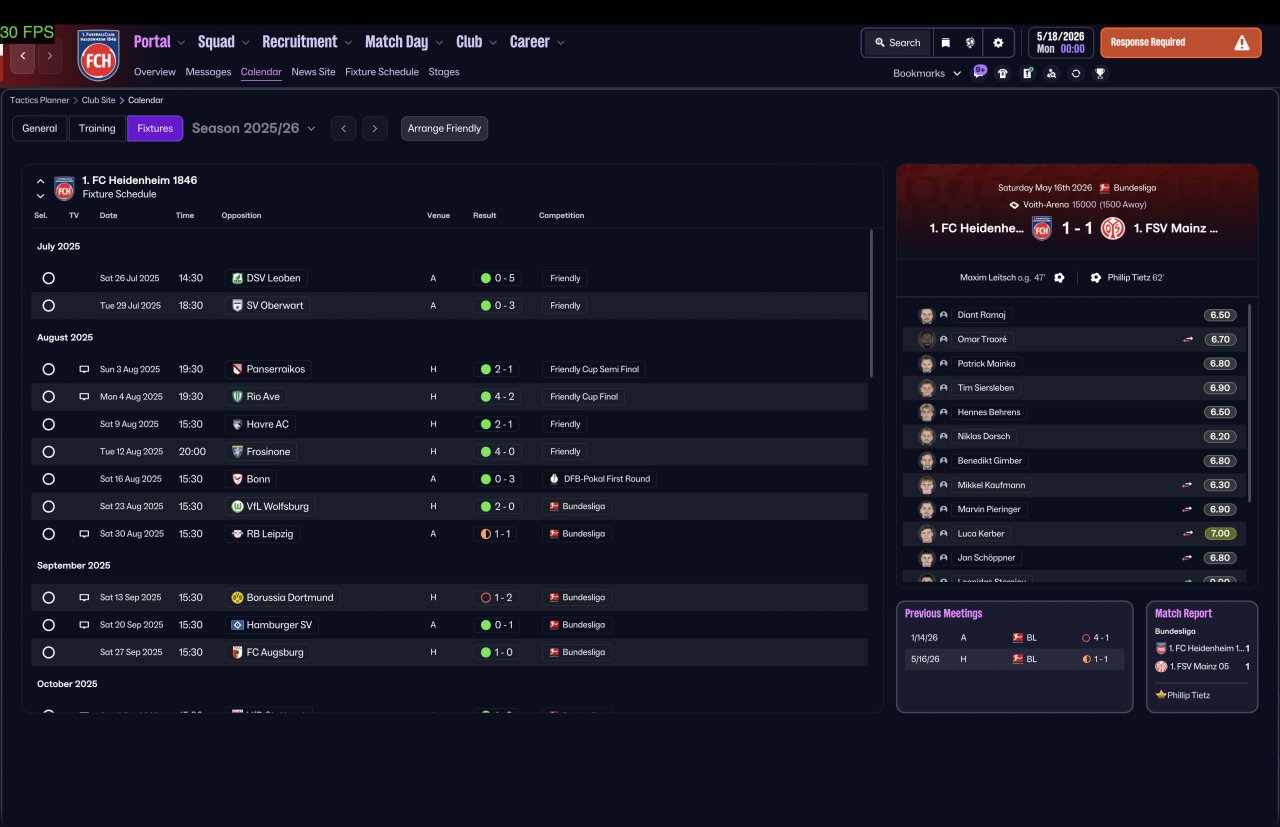This screenshot has height=827, width=1280.
Task: Select the VfL Wolfsburg fixture radio button
Action: pyautogui.click(x=48, y=507)
